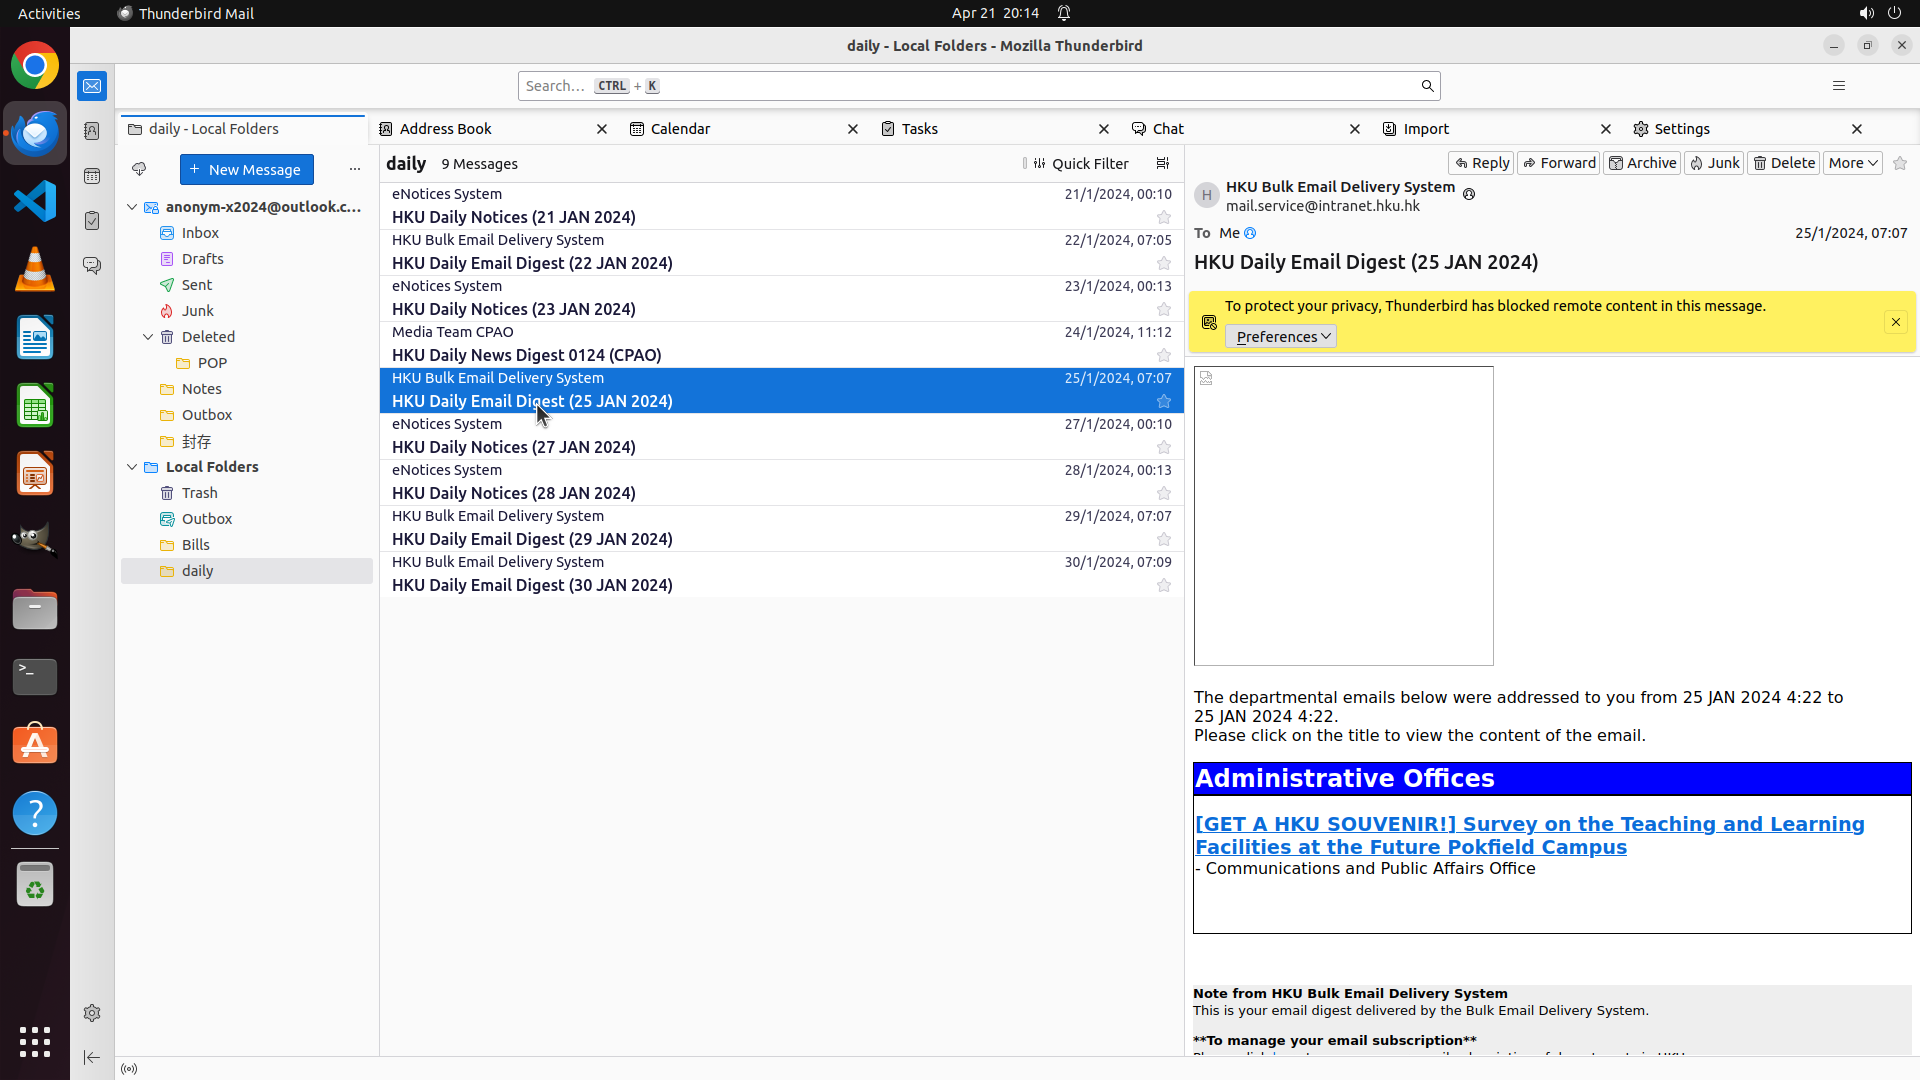Star the HKU Daily Notices 21 JAN message
Viewport: 1920px width, 1080px height.
[x=1163, y=217]
